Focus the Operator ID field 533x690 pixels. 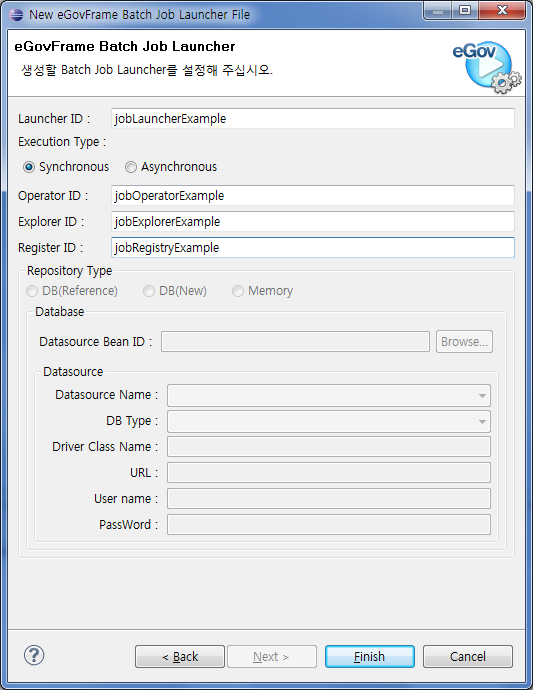(x=313, y=195)
